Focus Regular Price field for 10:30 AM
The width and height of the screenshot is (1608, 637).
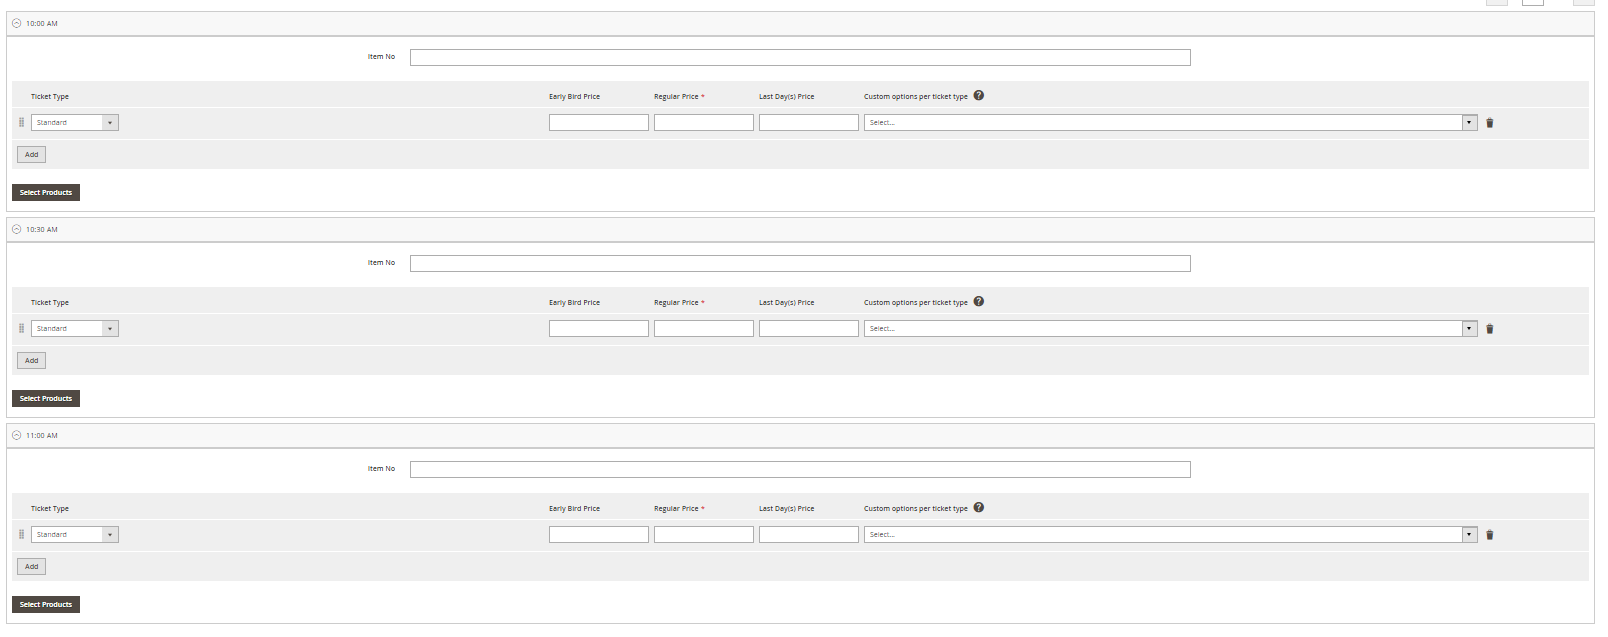coord(704,329)
